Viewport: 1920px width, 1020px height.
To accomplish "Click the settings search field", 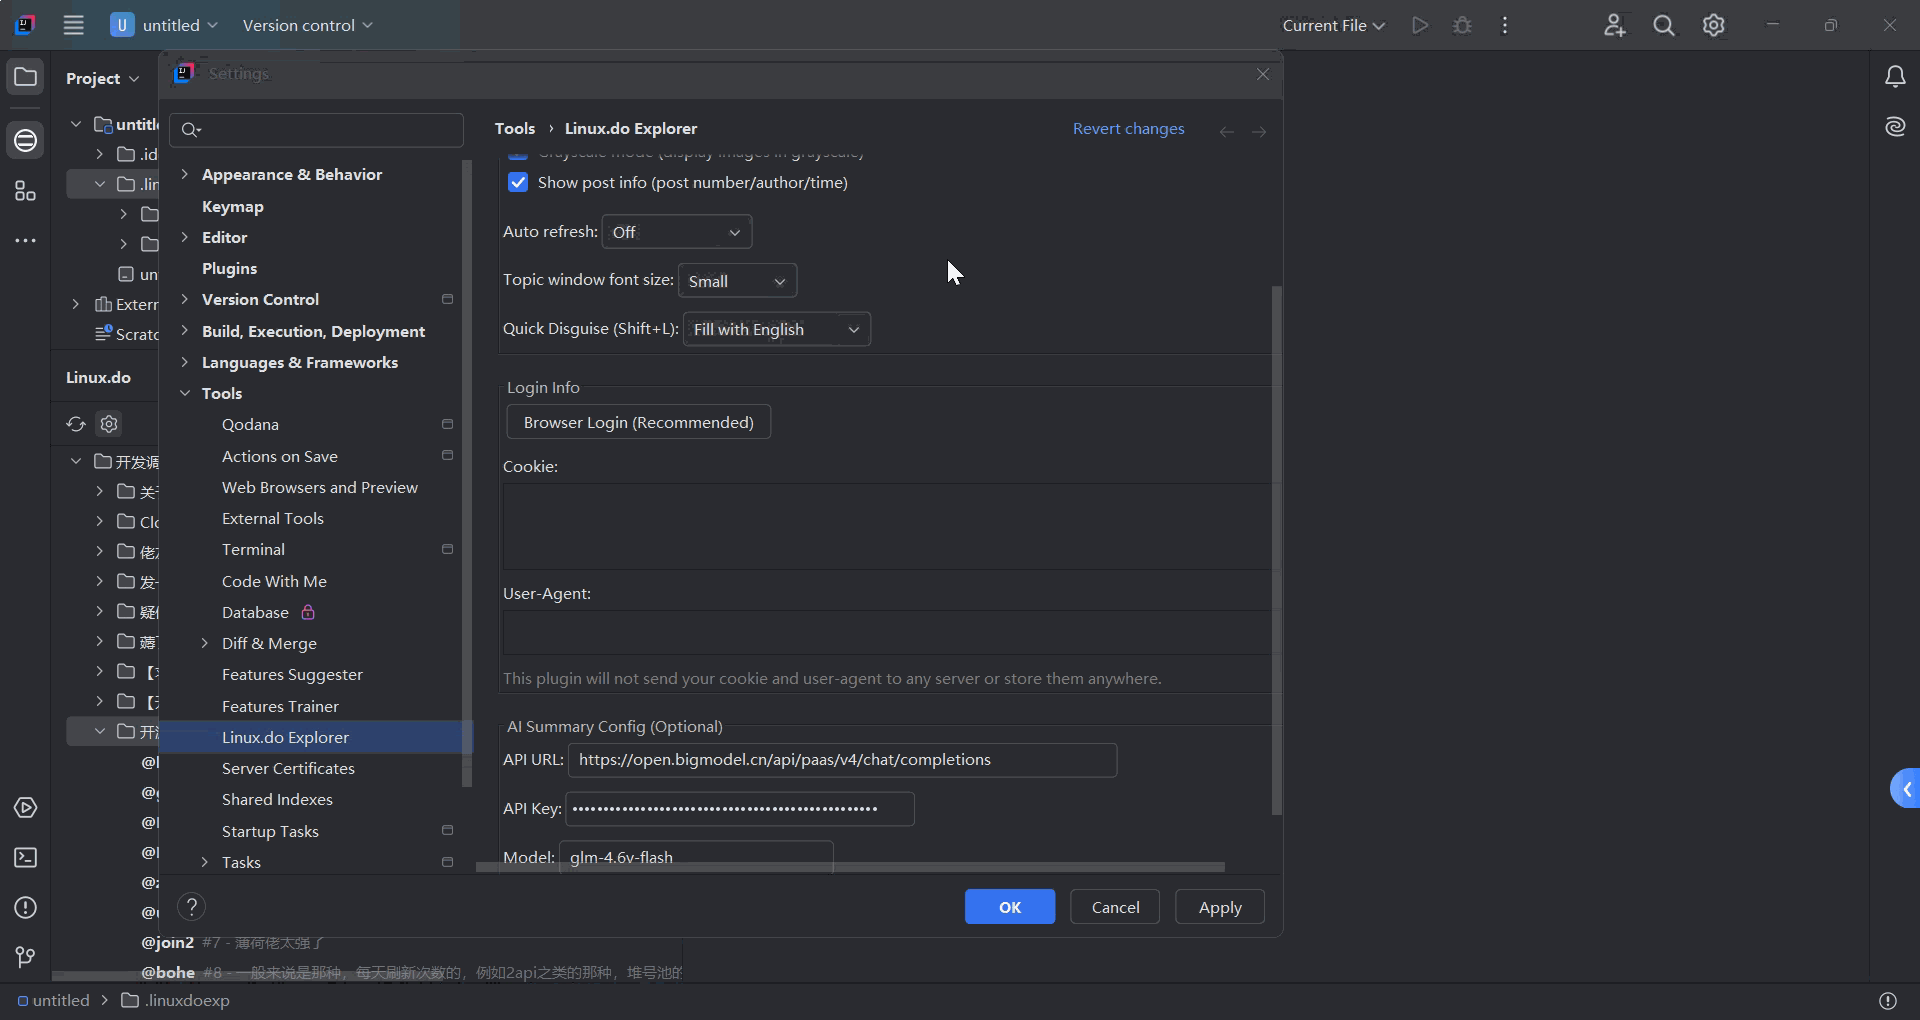I will click(316, 129).
